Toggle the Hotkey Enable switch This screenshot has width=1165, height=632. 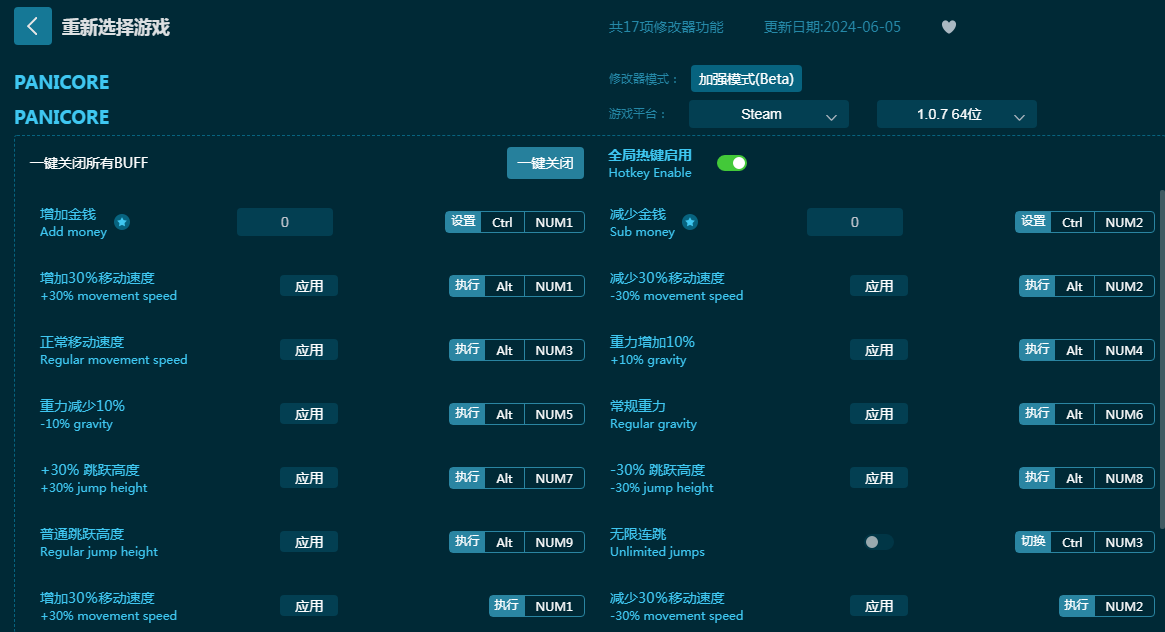(x=732, y=163)
